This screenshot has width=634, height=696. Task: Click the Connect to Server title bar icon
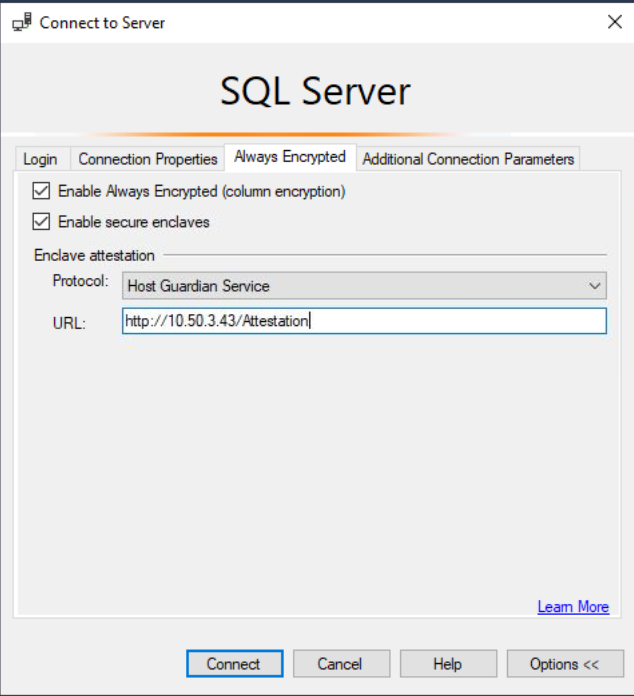pyautogui.click(x=22, y=22)
